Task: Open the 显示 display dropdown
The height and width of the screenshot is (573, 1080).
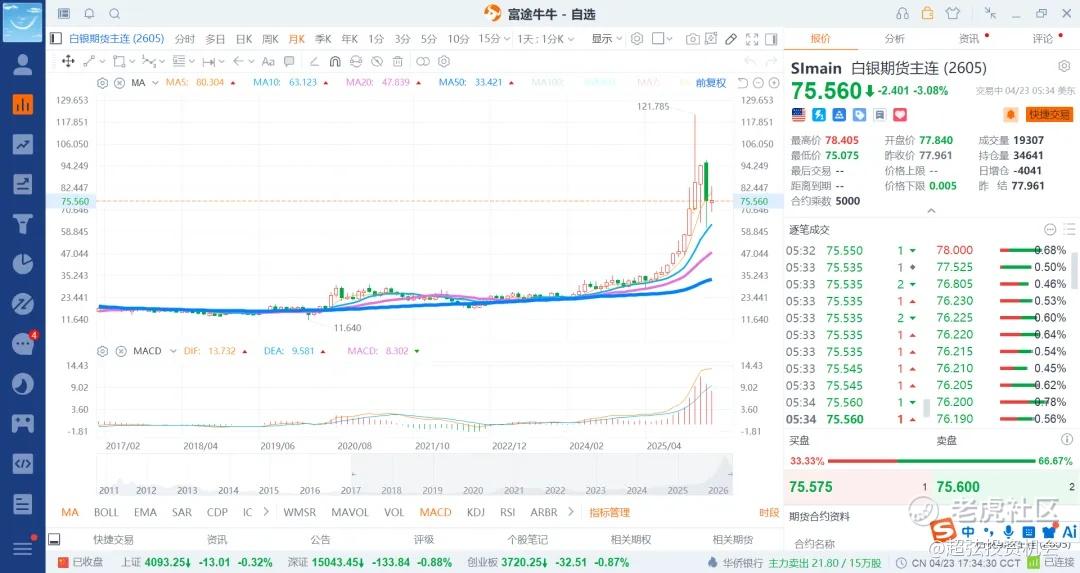Action: pos(606,39)
